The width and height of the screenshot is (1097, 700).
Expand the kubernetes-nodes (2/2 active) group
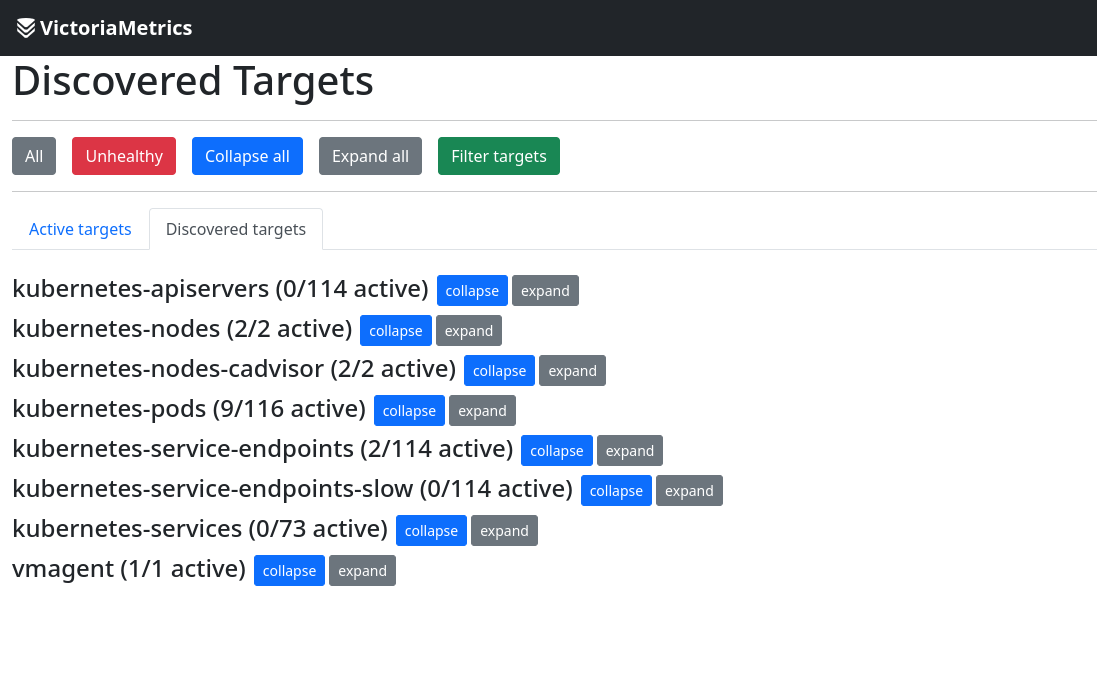point(469,331)
